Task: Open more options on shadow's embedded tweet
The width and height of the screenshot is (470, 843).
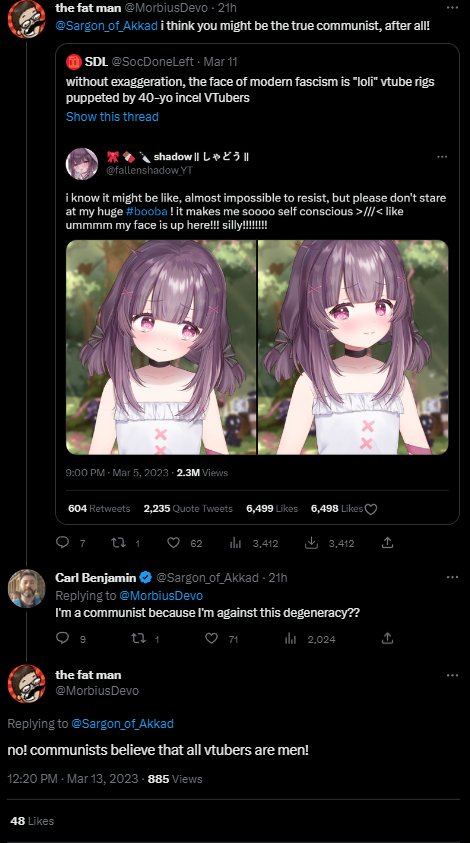Action: [x=442, y=156]
